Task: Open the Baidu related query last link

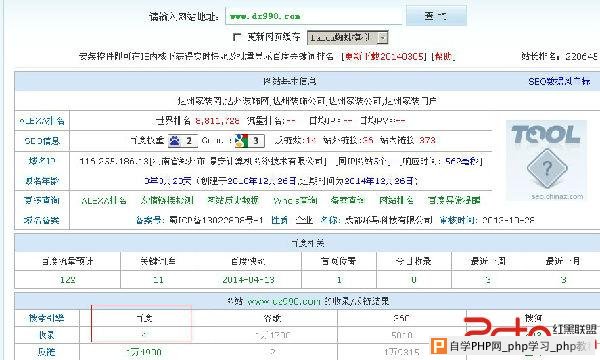Action: [454, 200]
